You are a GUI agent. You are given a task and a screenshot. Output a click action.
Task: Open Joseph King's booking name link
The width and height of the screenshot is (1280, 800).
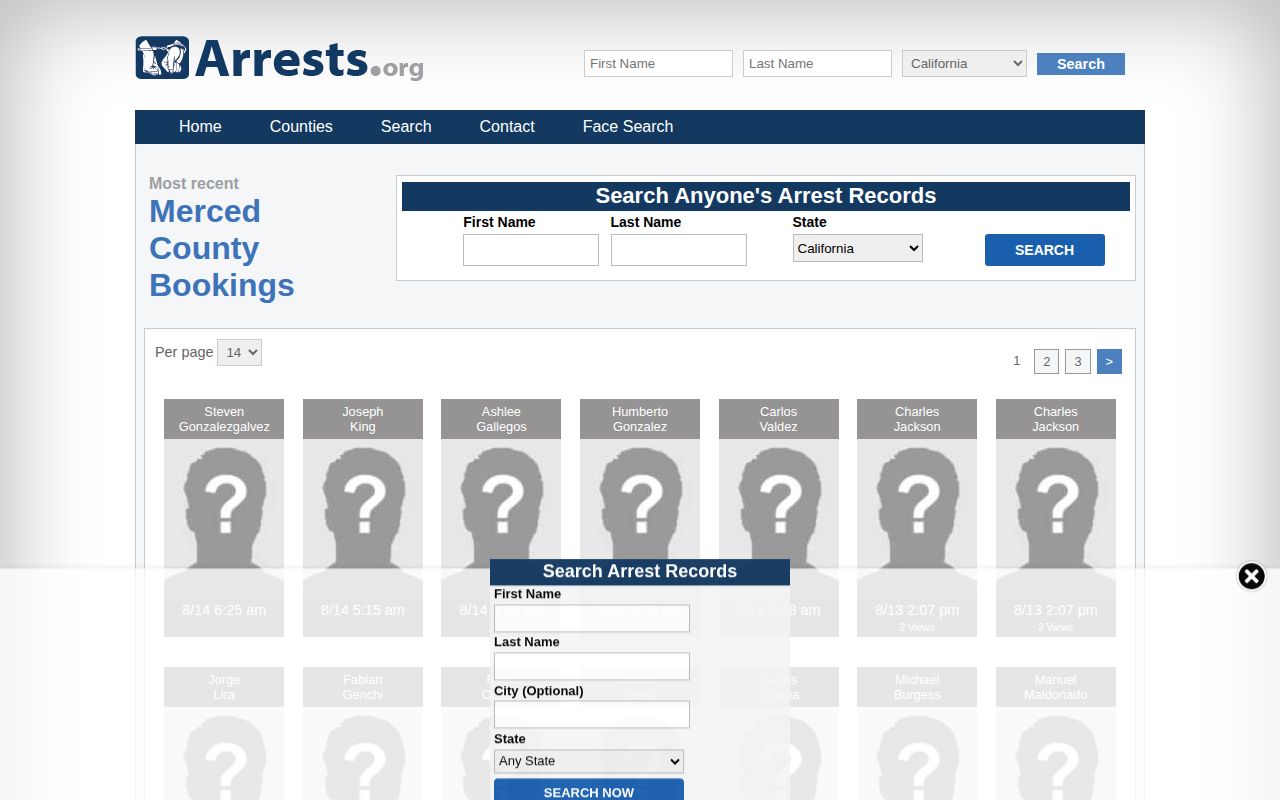pyautogui.click(x=363, y=419)
